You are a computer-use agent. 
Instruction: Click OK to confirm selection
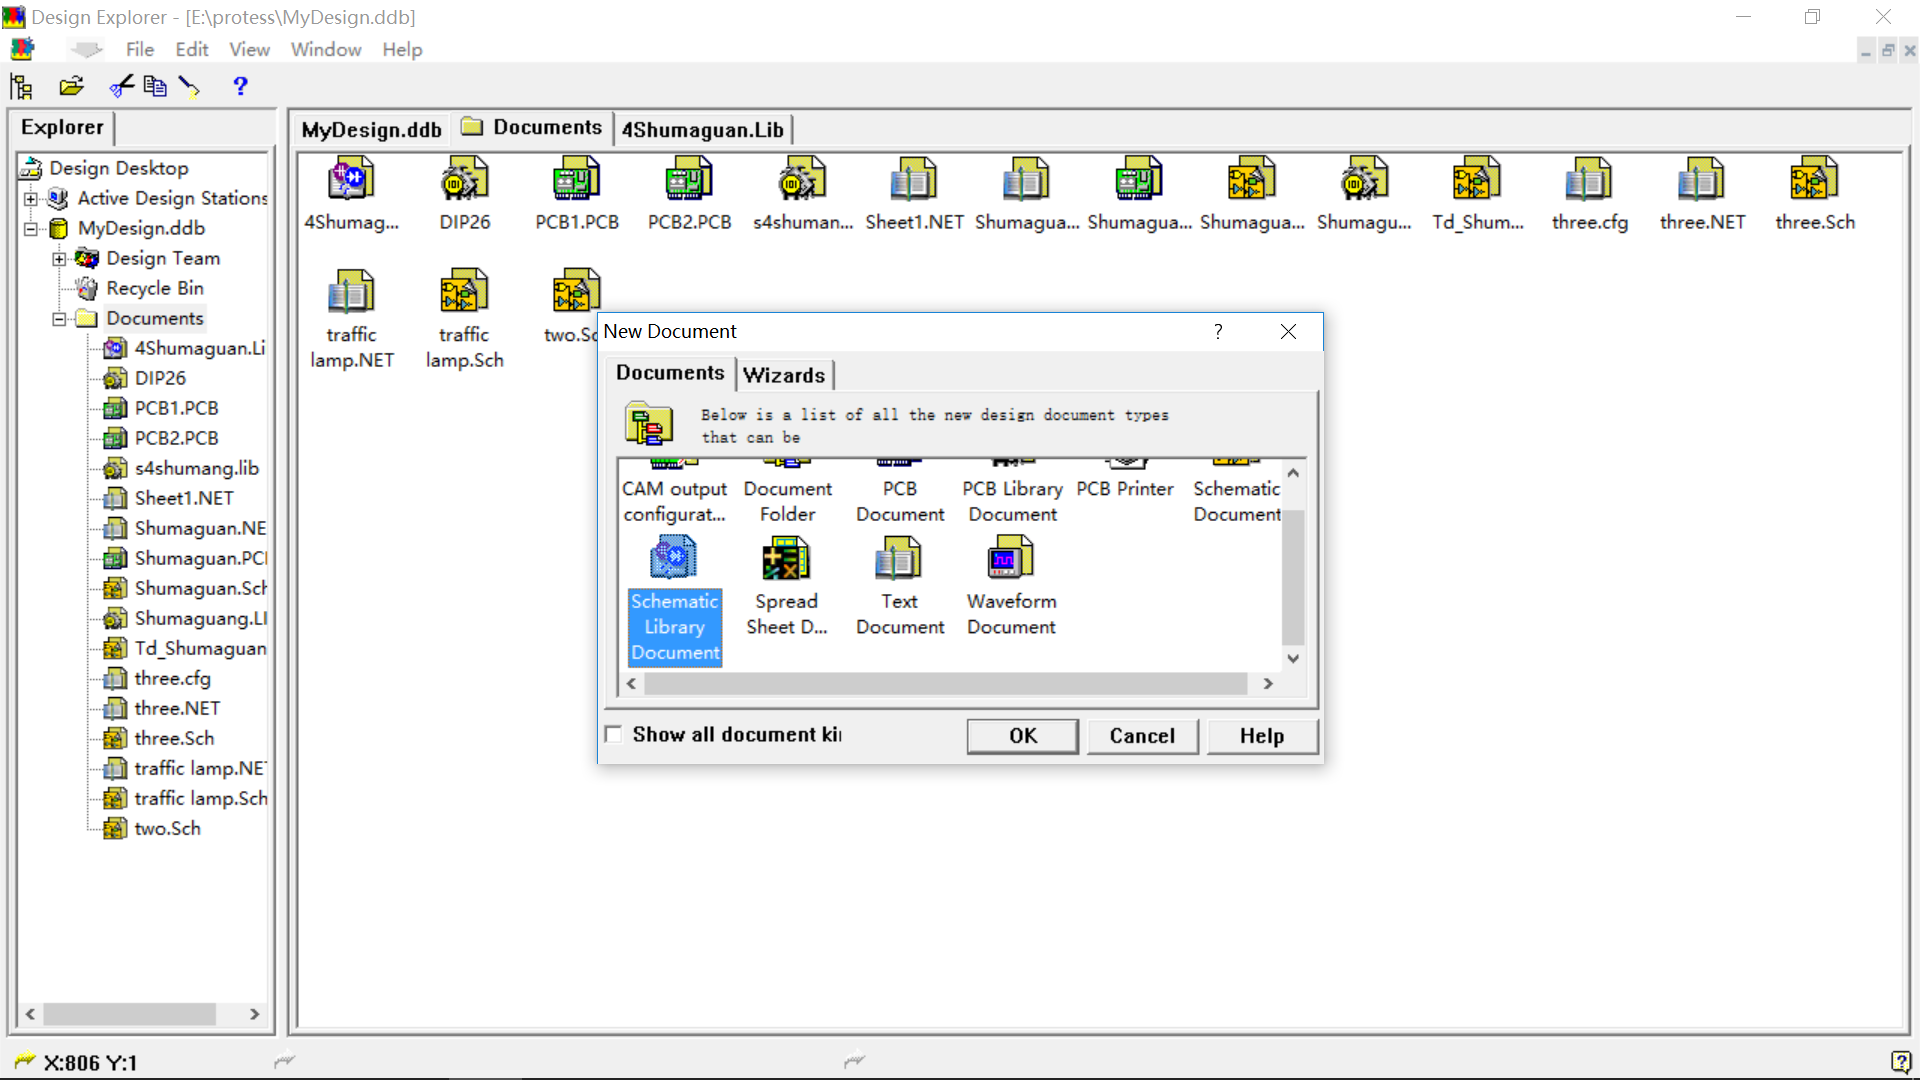1022,735
